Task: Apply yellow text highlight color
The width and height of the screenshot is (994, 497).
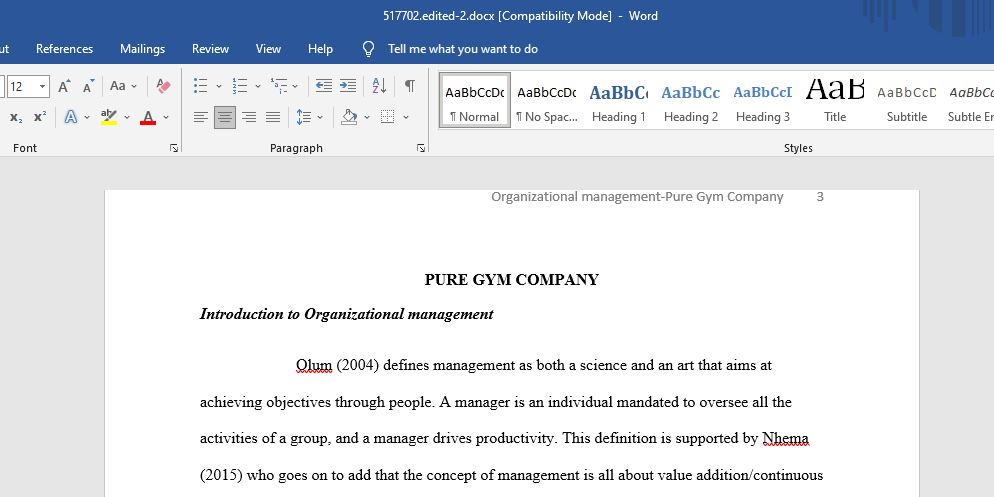Action: point(109,117)
